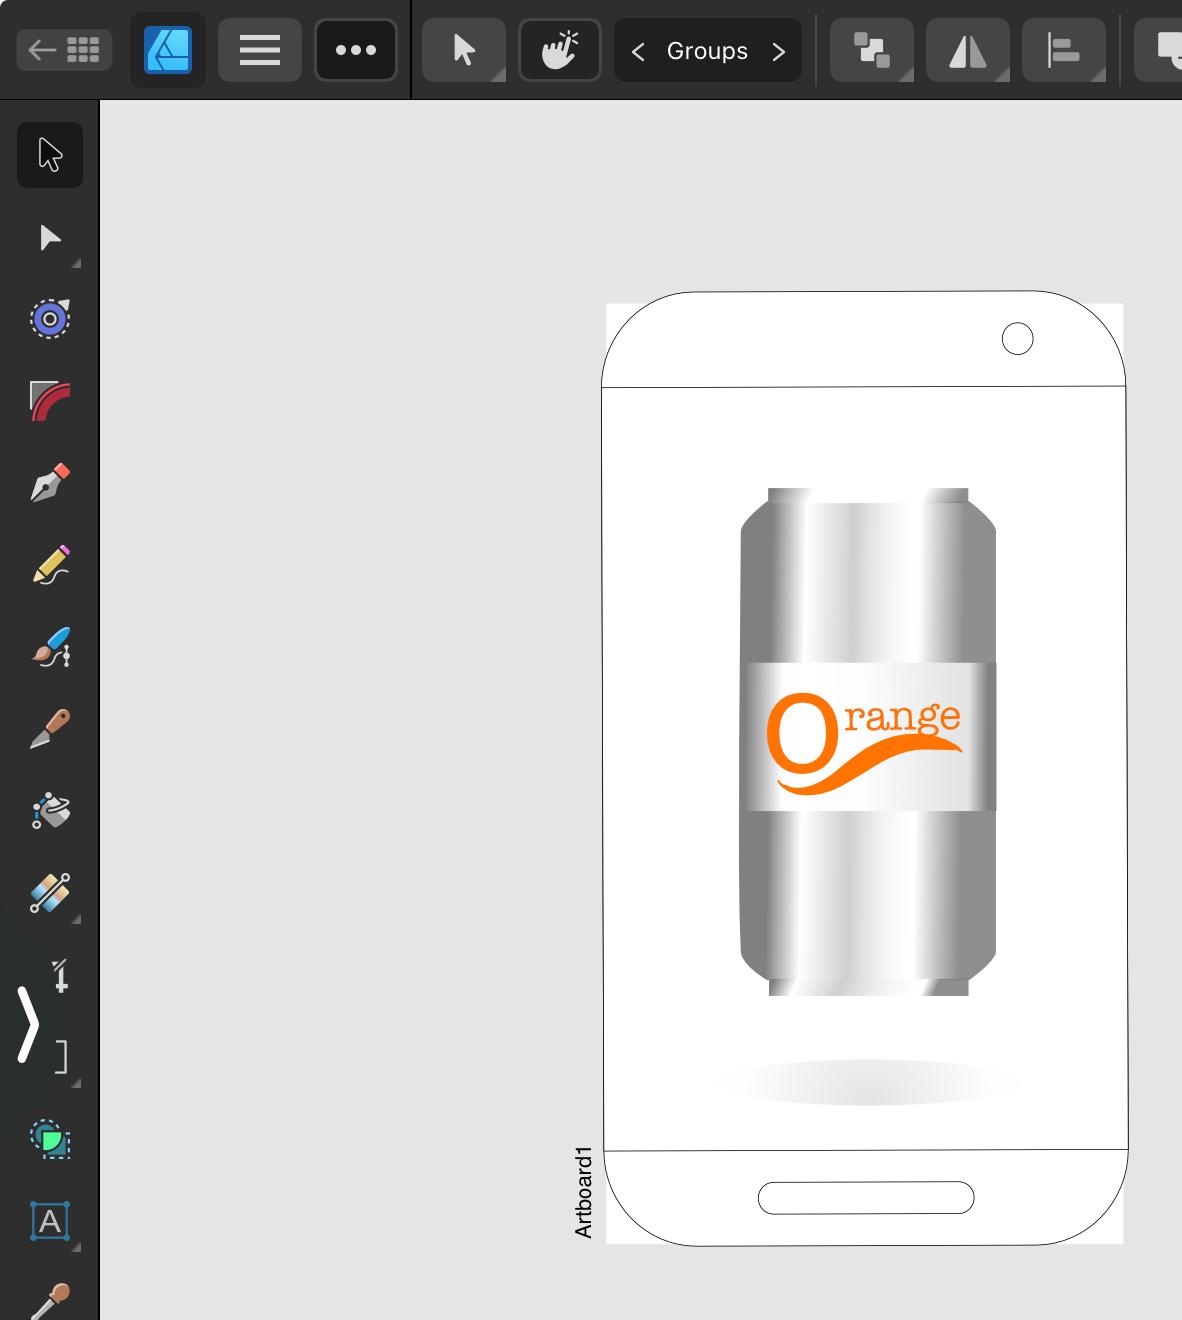The width and height of the screenshot is (1182, 1320).
Task: Go to previous Groups option
Action: tap(638, 51)
